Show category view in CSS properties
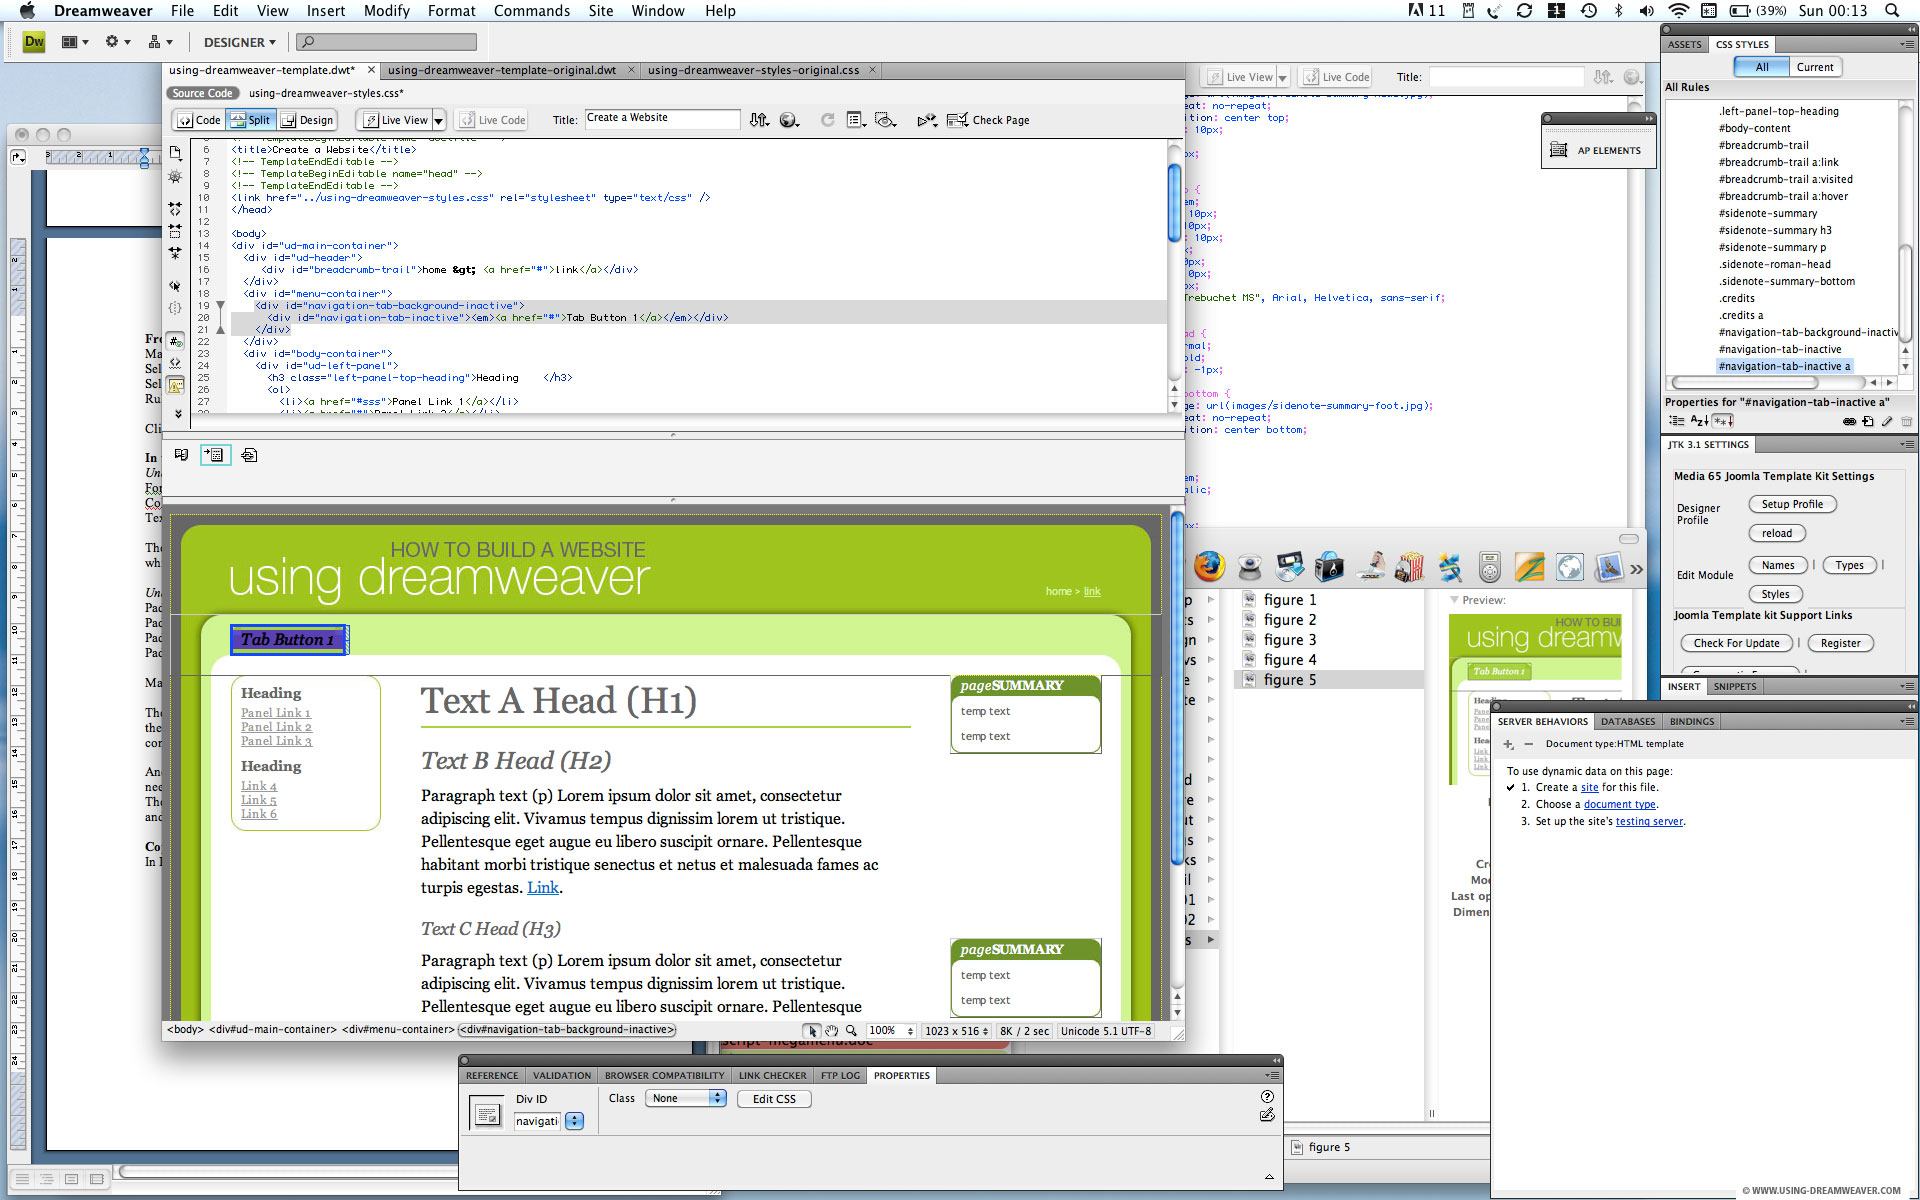This screenshot has height=1200, width=1920. click(x=1677, y=421)
